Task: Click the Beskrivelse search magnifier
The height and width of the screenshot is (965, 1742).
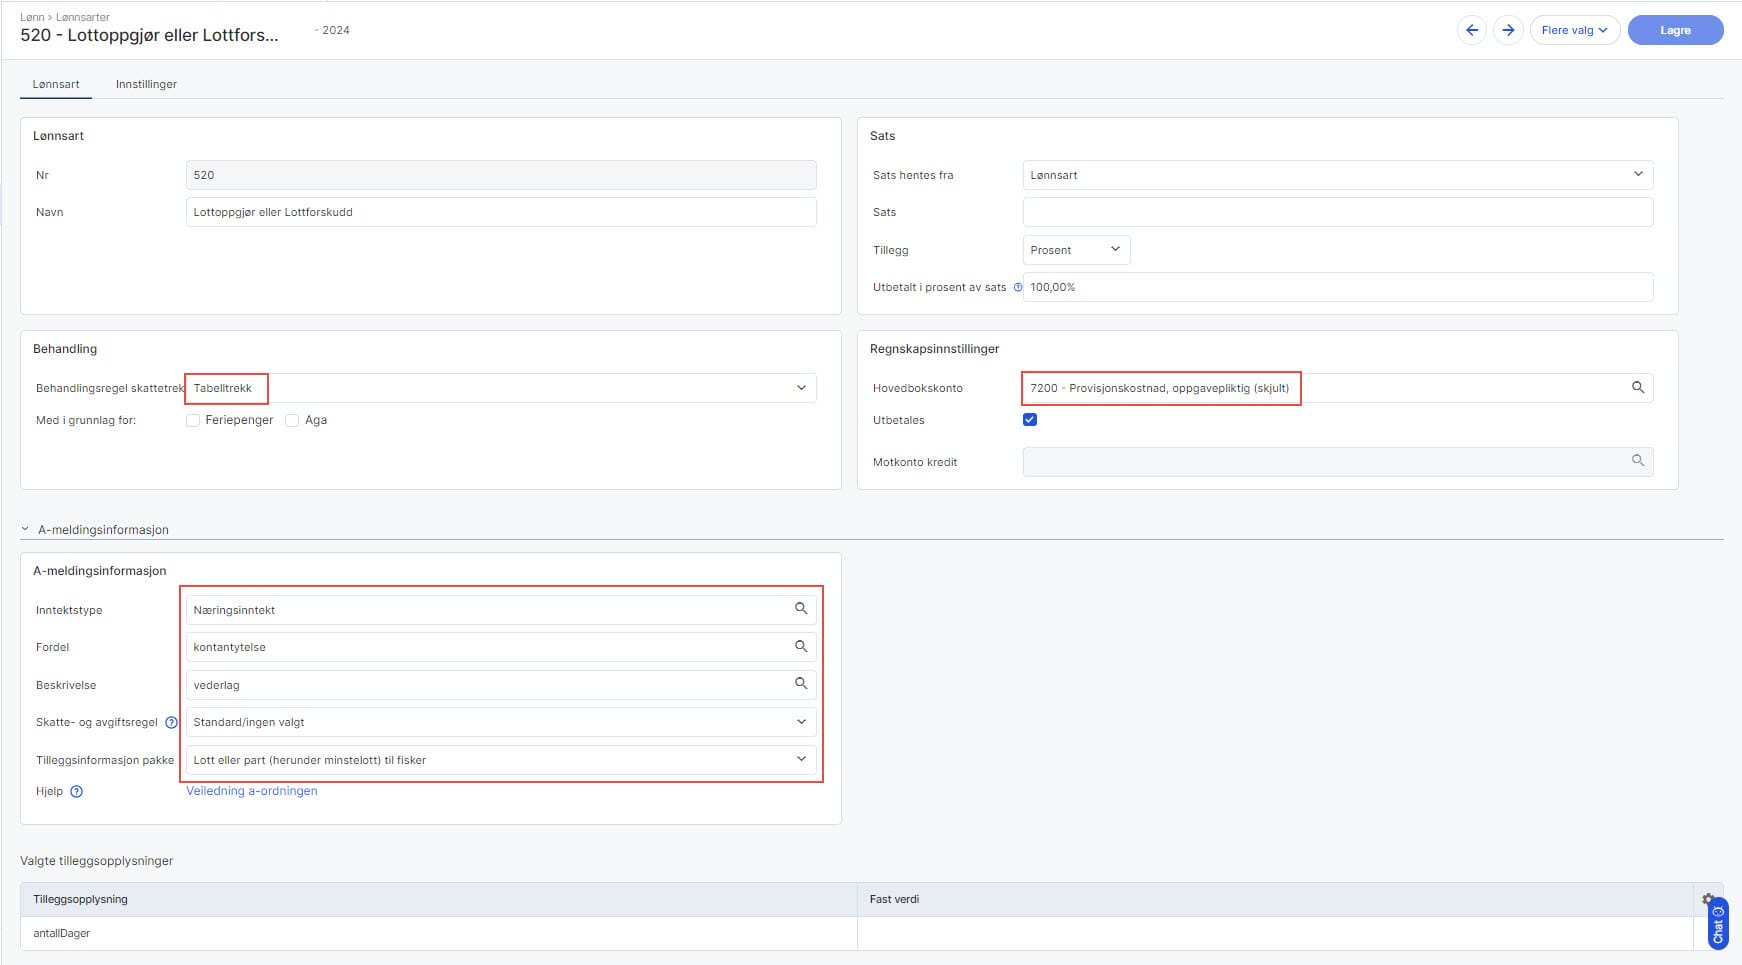Action: (800, 684)
